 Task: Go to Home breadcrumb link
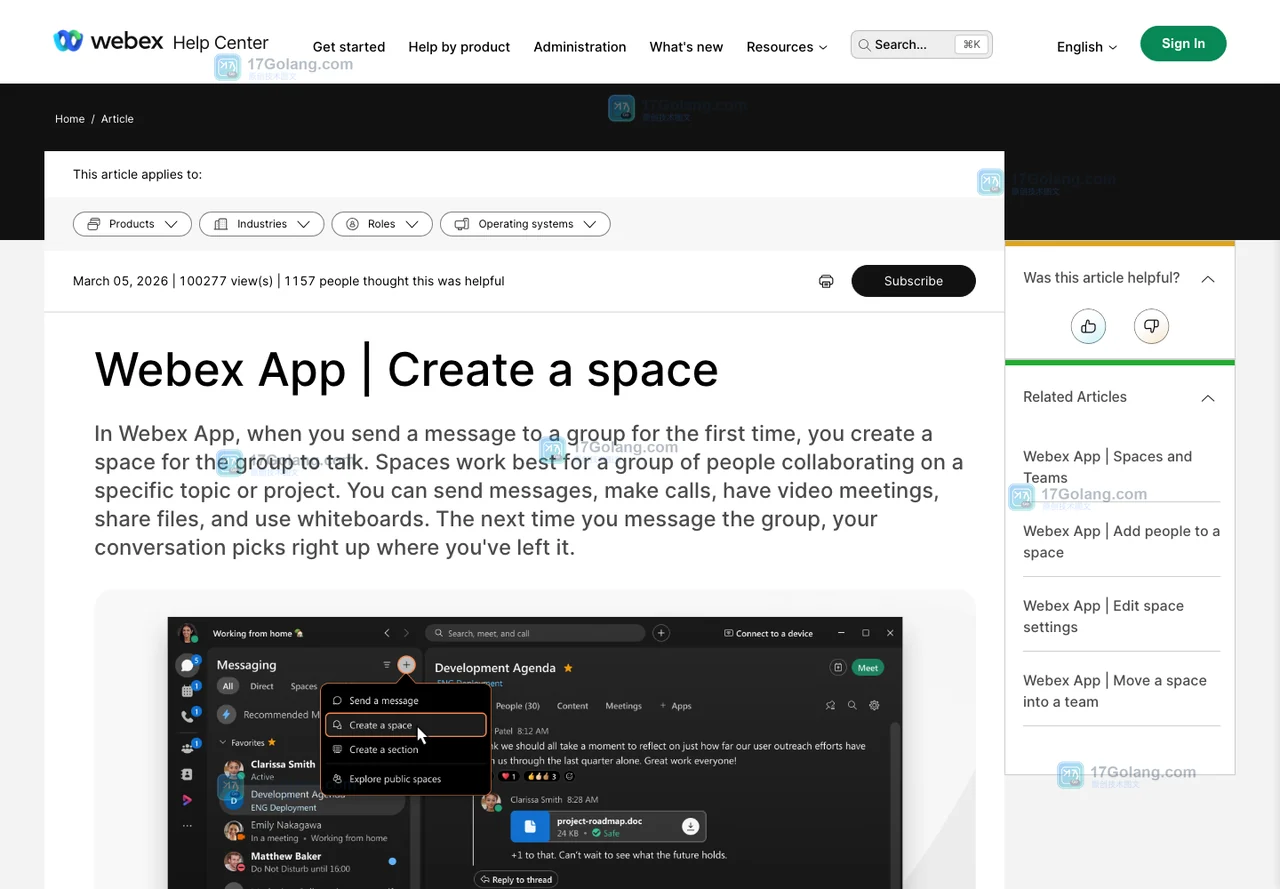click(70, 119)
